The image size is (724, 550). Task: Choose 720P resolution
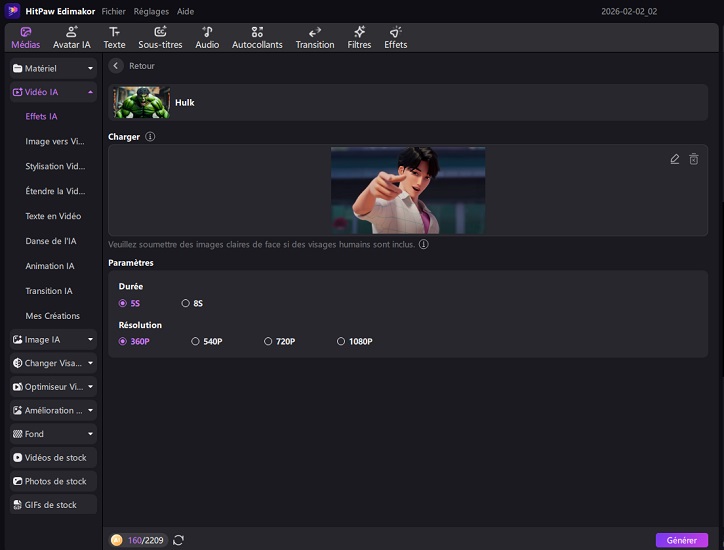(268, 341)
